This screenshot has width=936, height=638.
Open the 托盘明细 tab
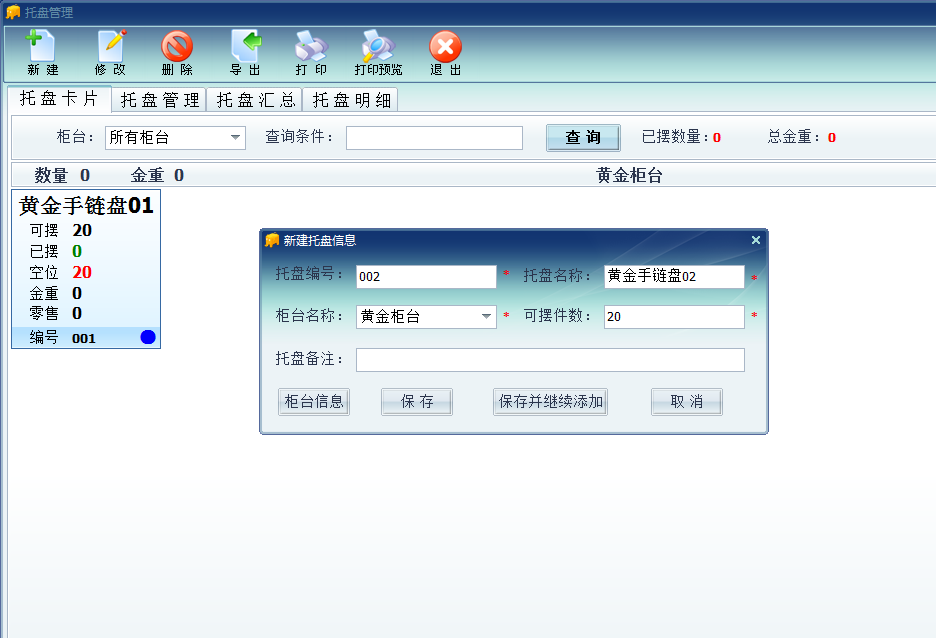(x=350, y=100)
